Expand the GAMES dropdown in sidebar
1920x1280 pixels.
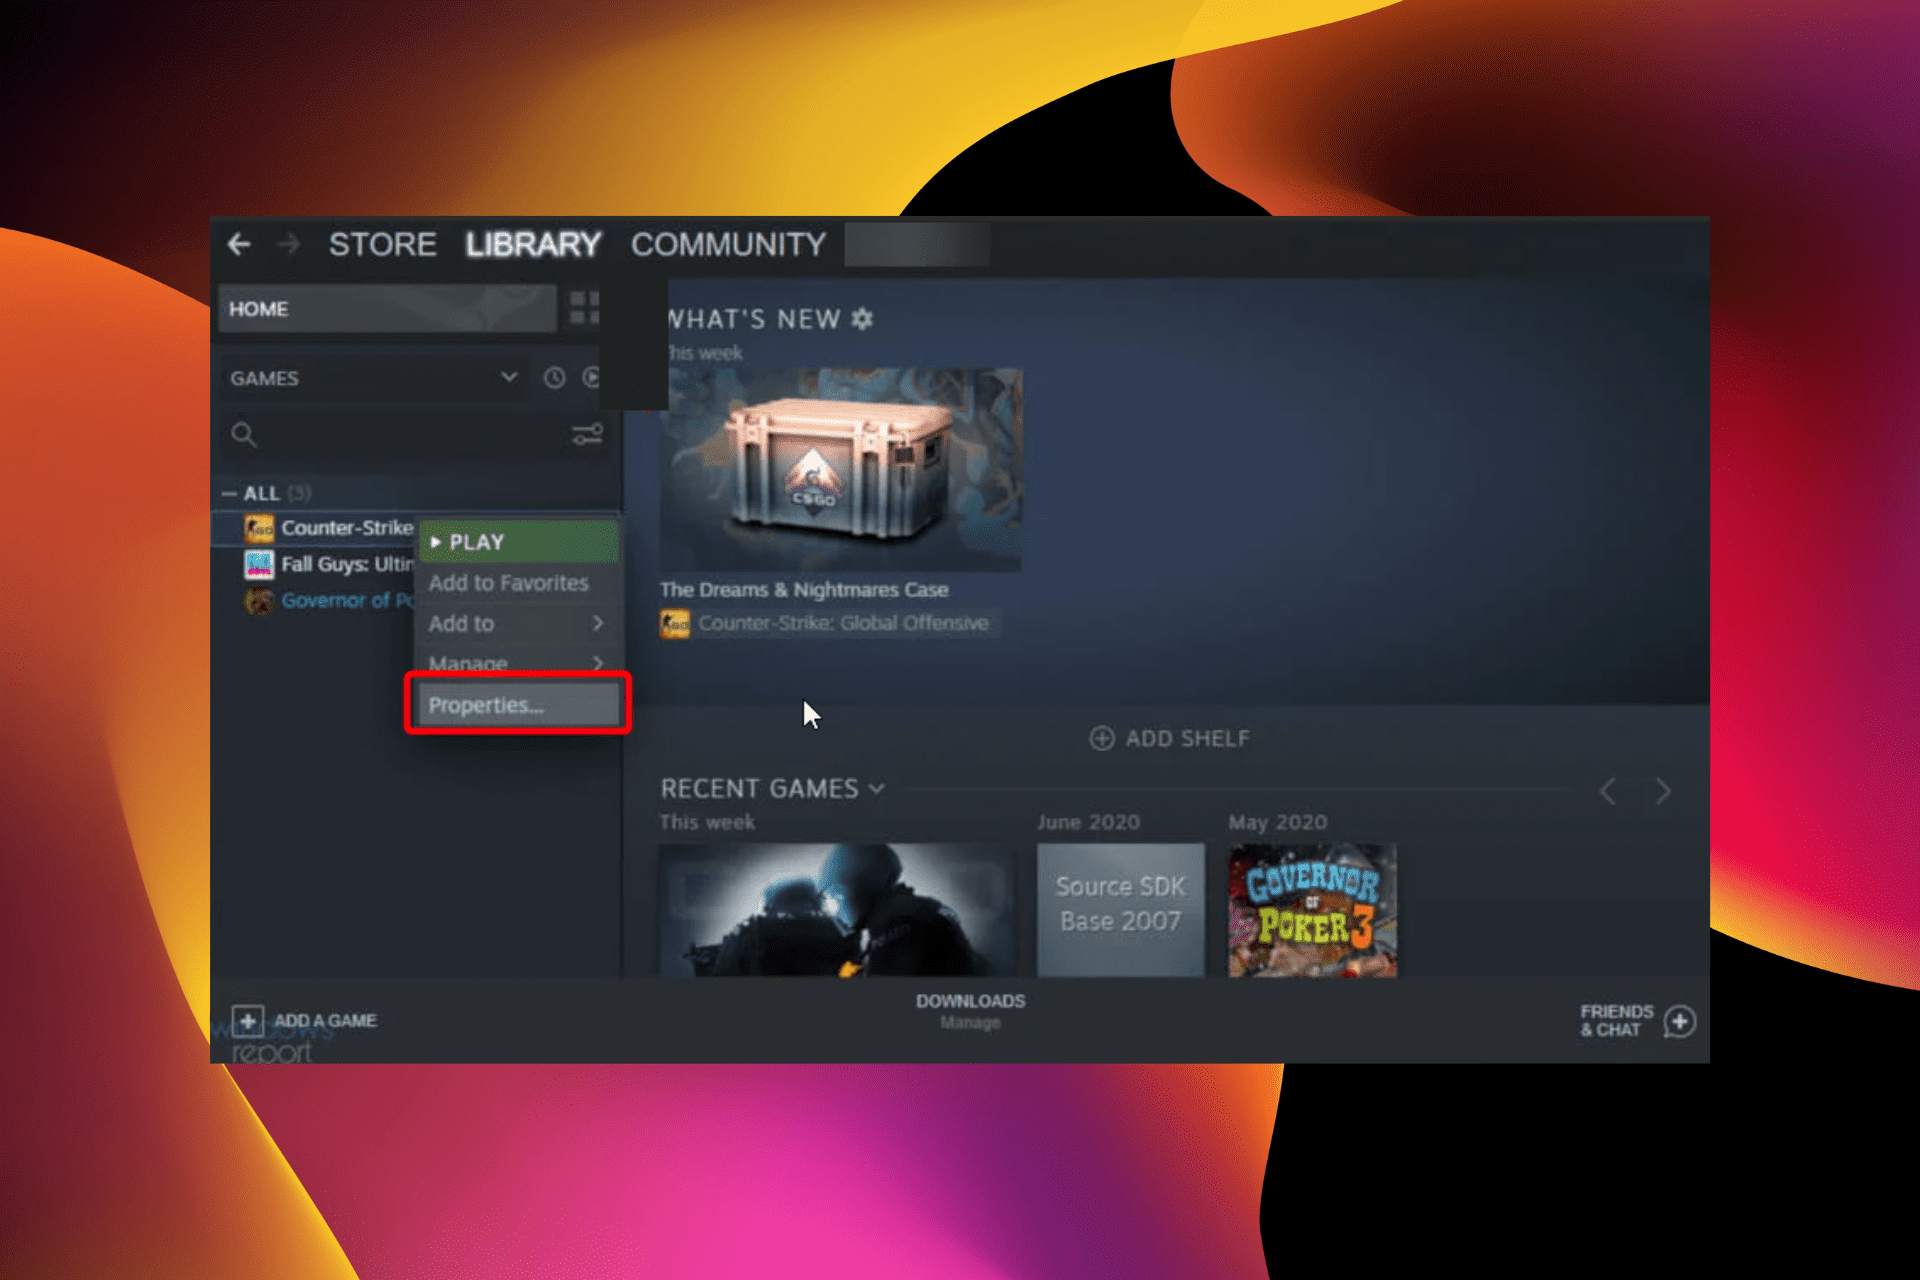[x=511, y=376]
